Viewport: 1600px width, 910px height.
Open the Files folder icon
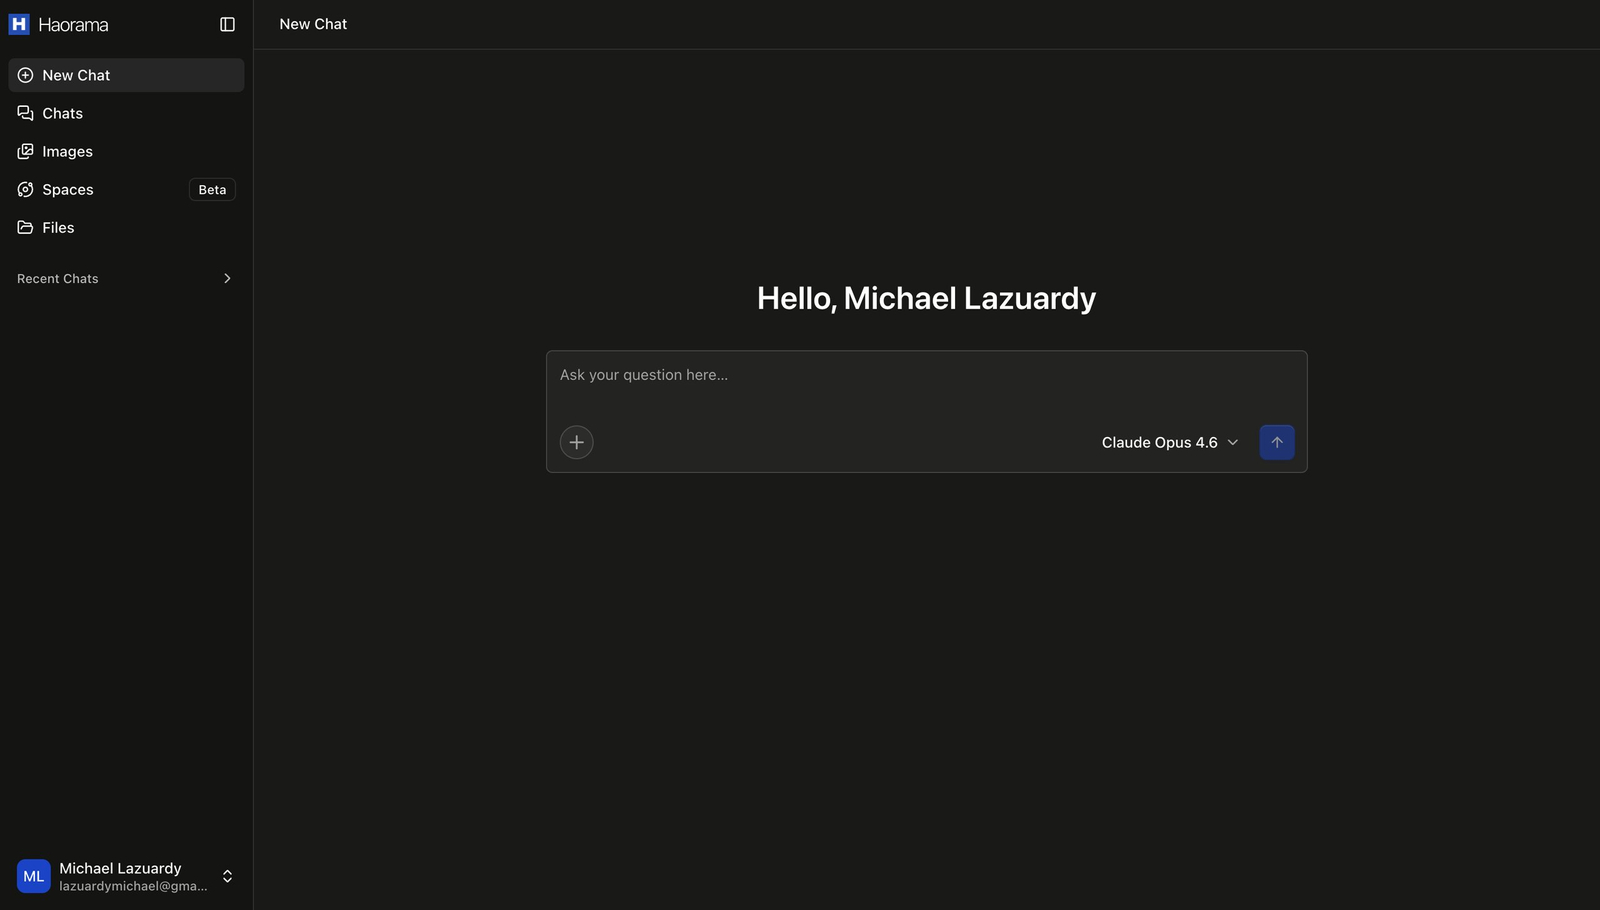[x=26, y=227]
